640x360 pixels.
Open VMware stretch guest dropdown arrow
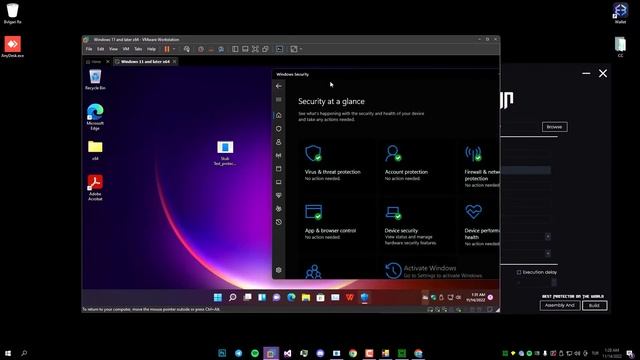(x=301, y=49)
